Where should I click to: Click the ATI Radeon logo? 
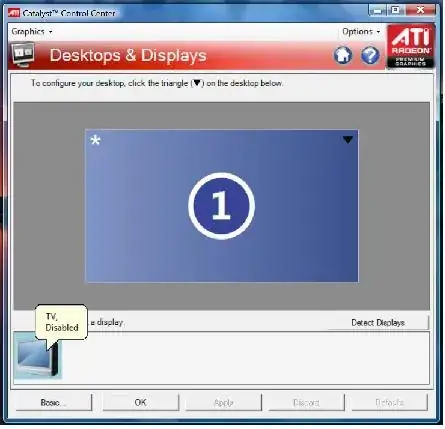(x=411, y=46)
